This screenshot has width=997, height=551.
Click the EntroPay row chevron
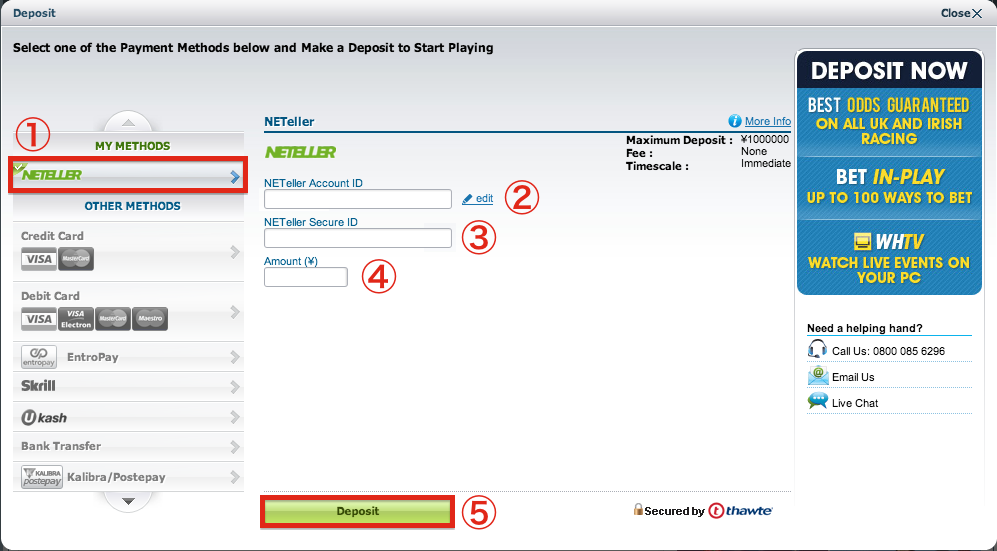click(235, 357)
